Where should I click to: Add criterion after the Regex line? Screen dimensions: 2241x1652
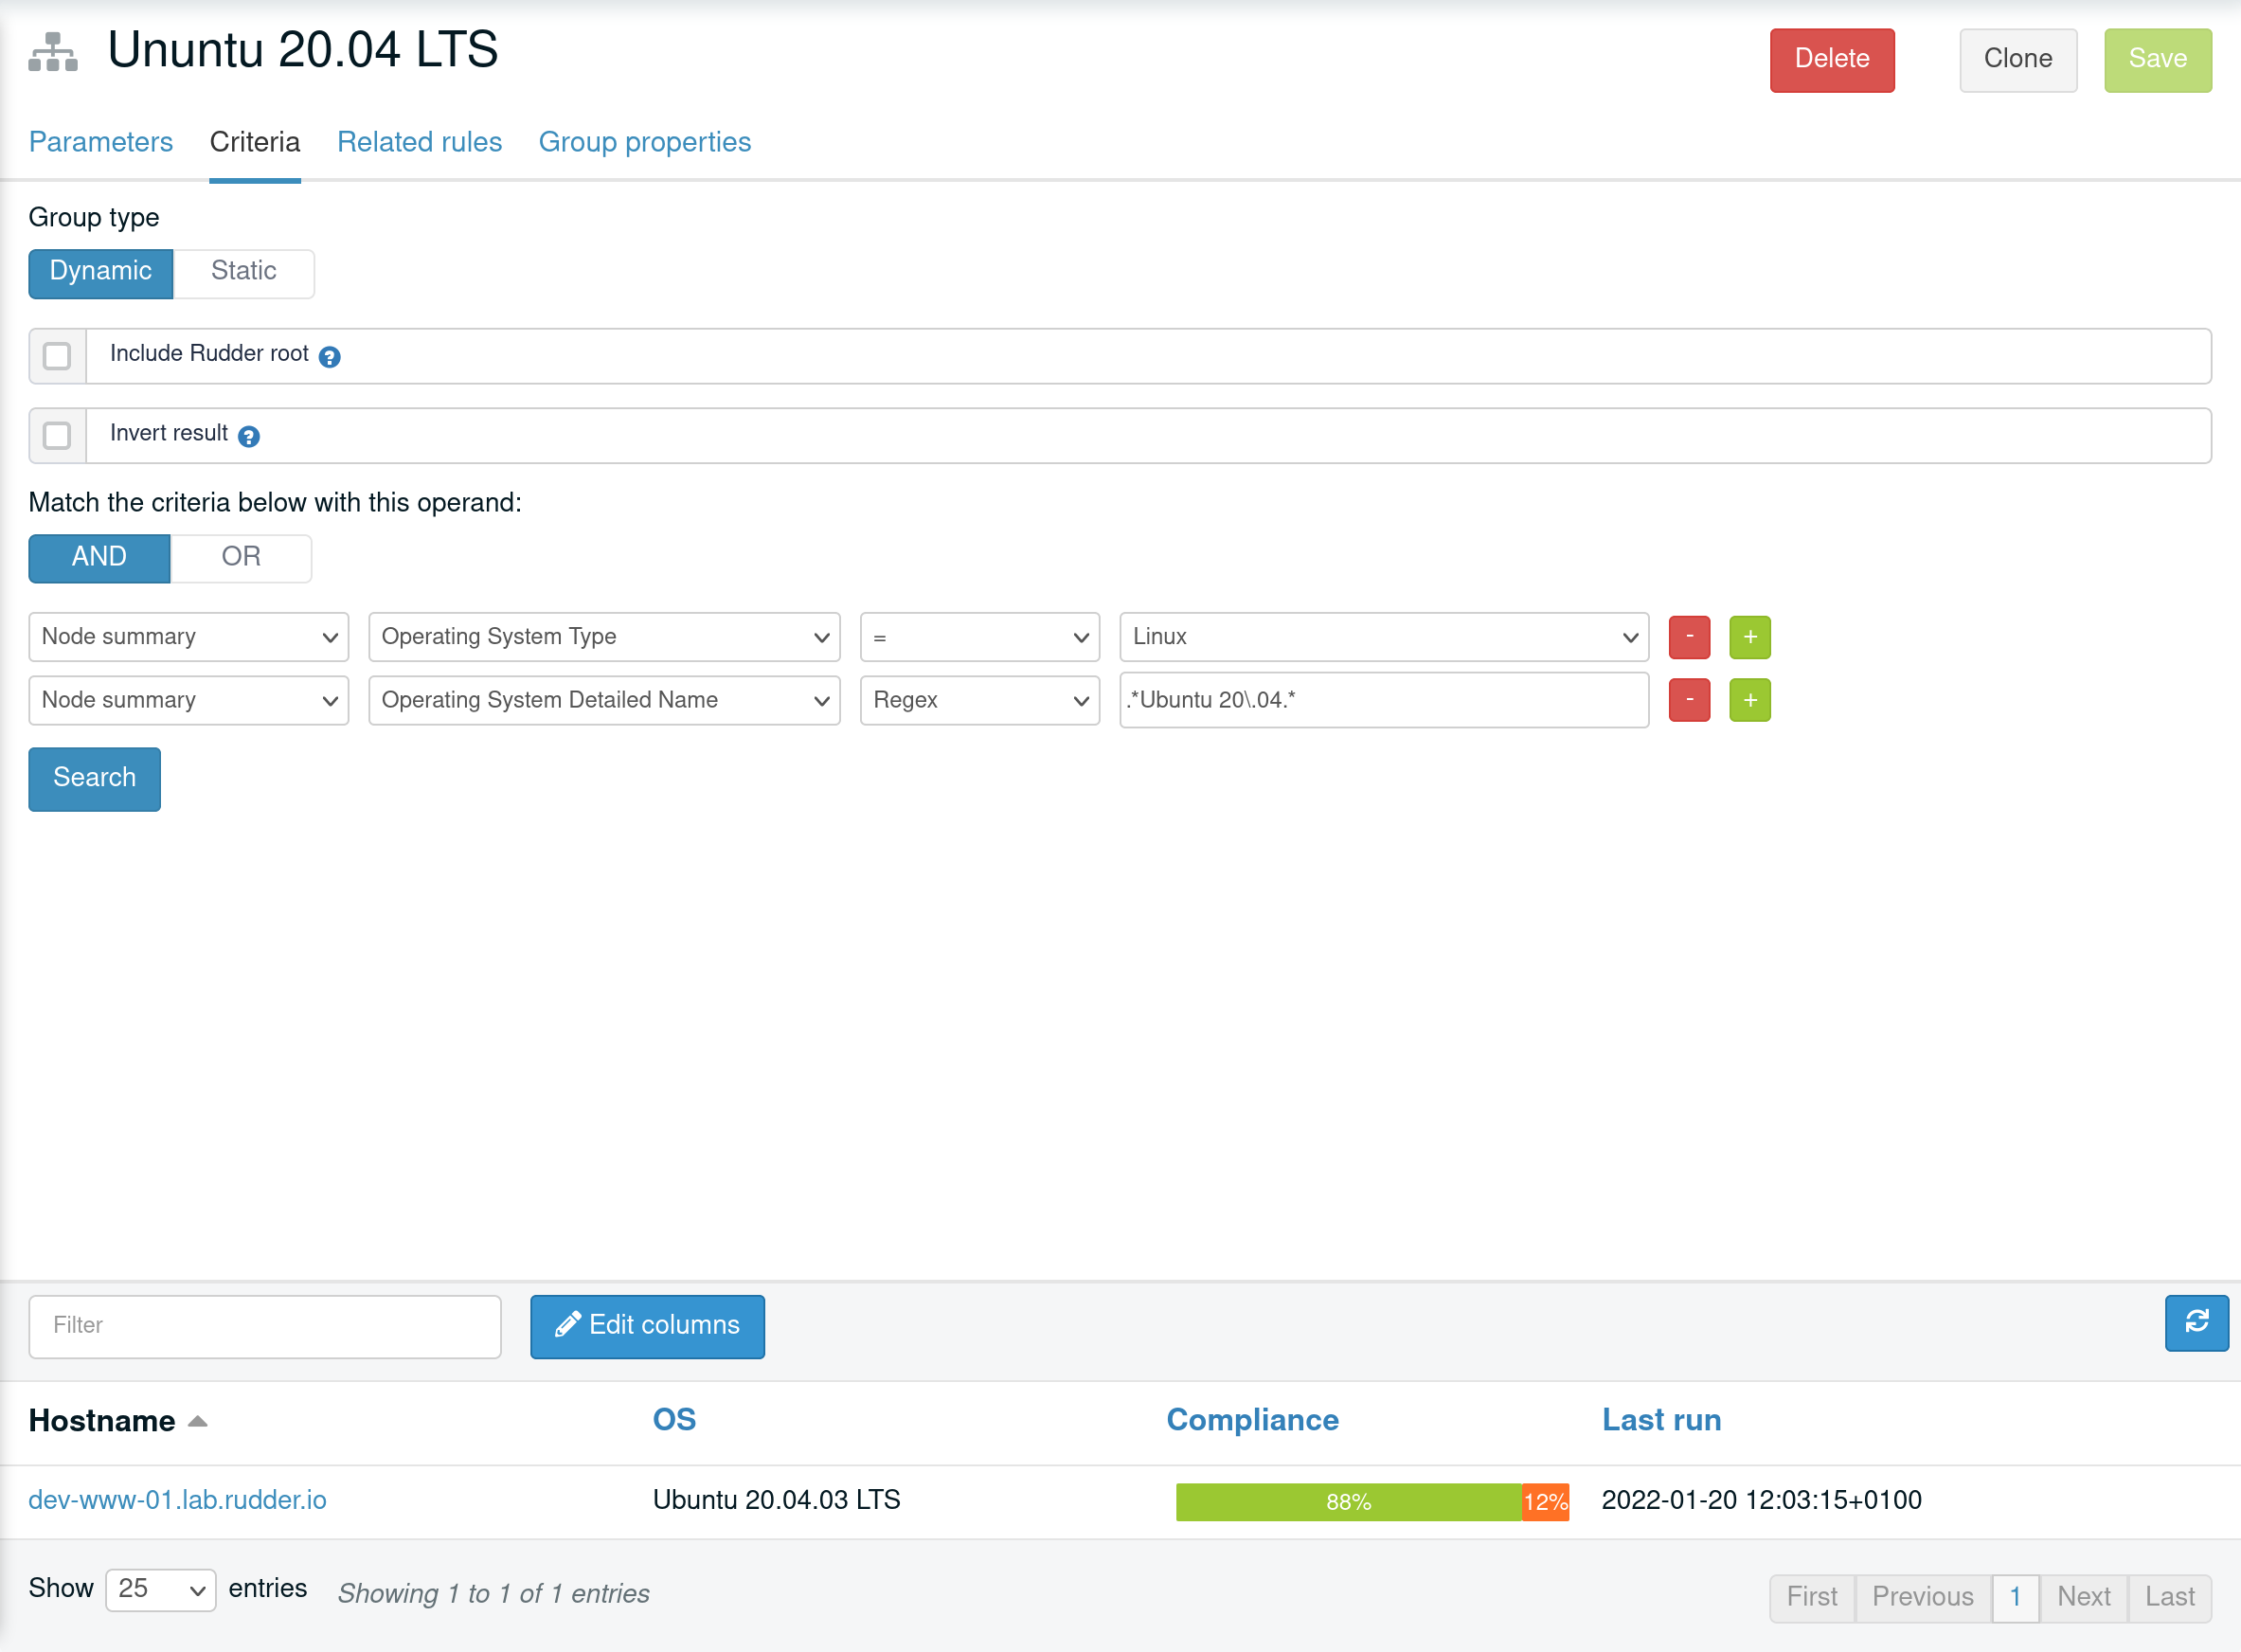point(1749,700)
